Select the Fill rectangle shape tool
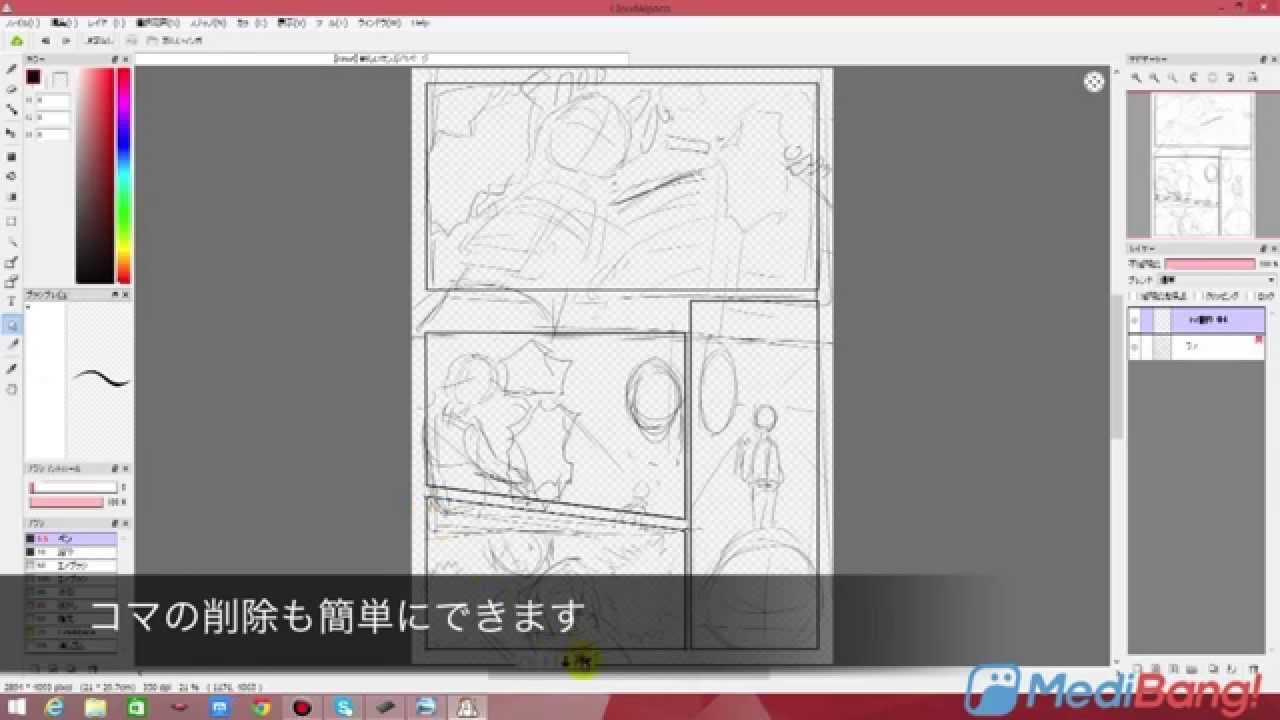The width and height of the screenshot is (1280, 720). (x=12, y=156)
